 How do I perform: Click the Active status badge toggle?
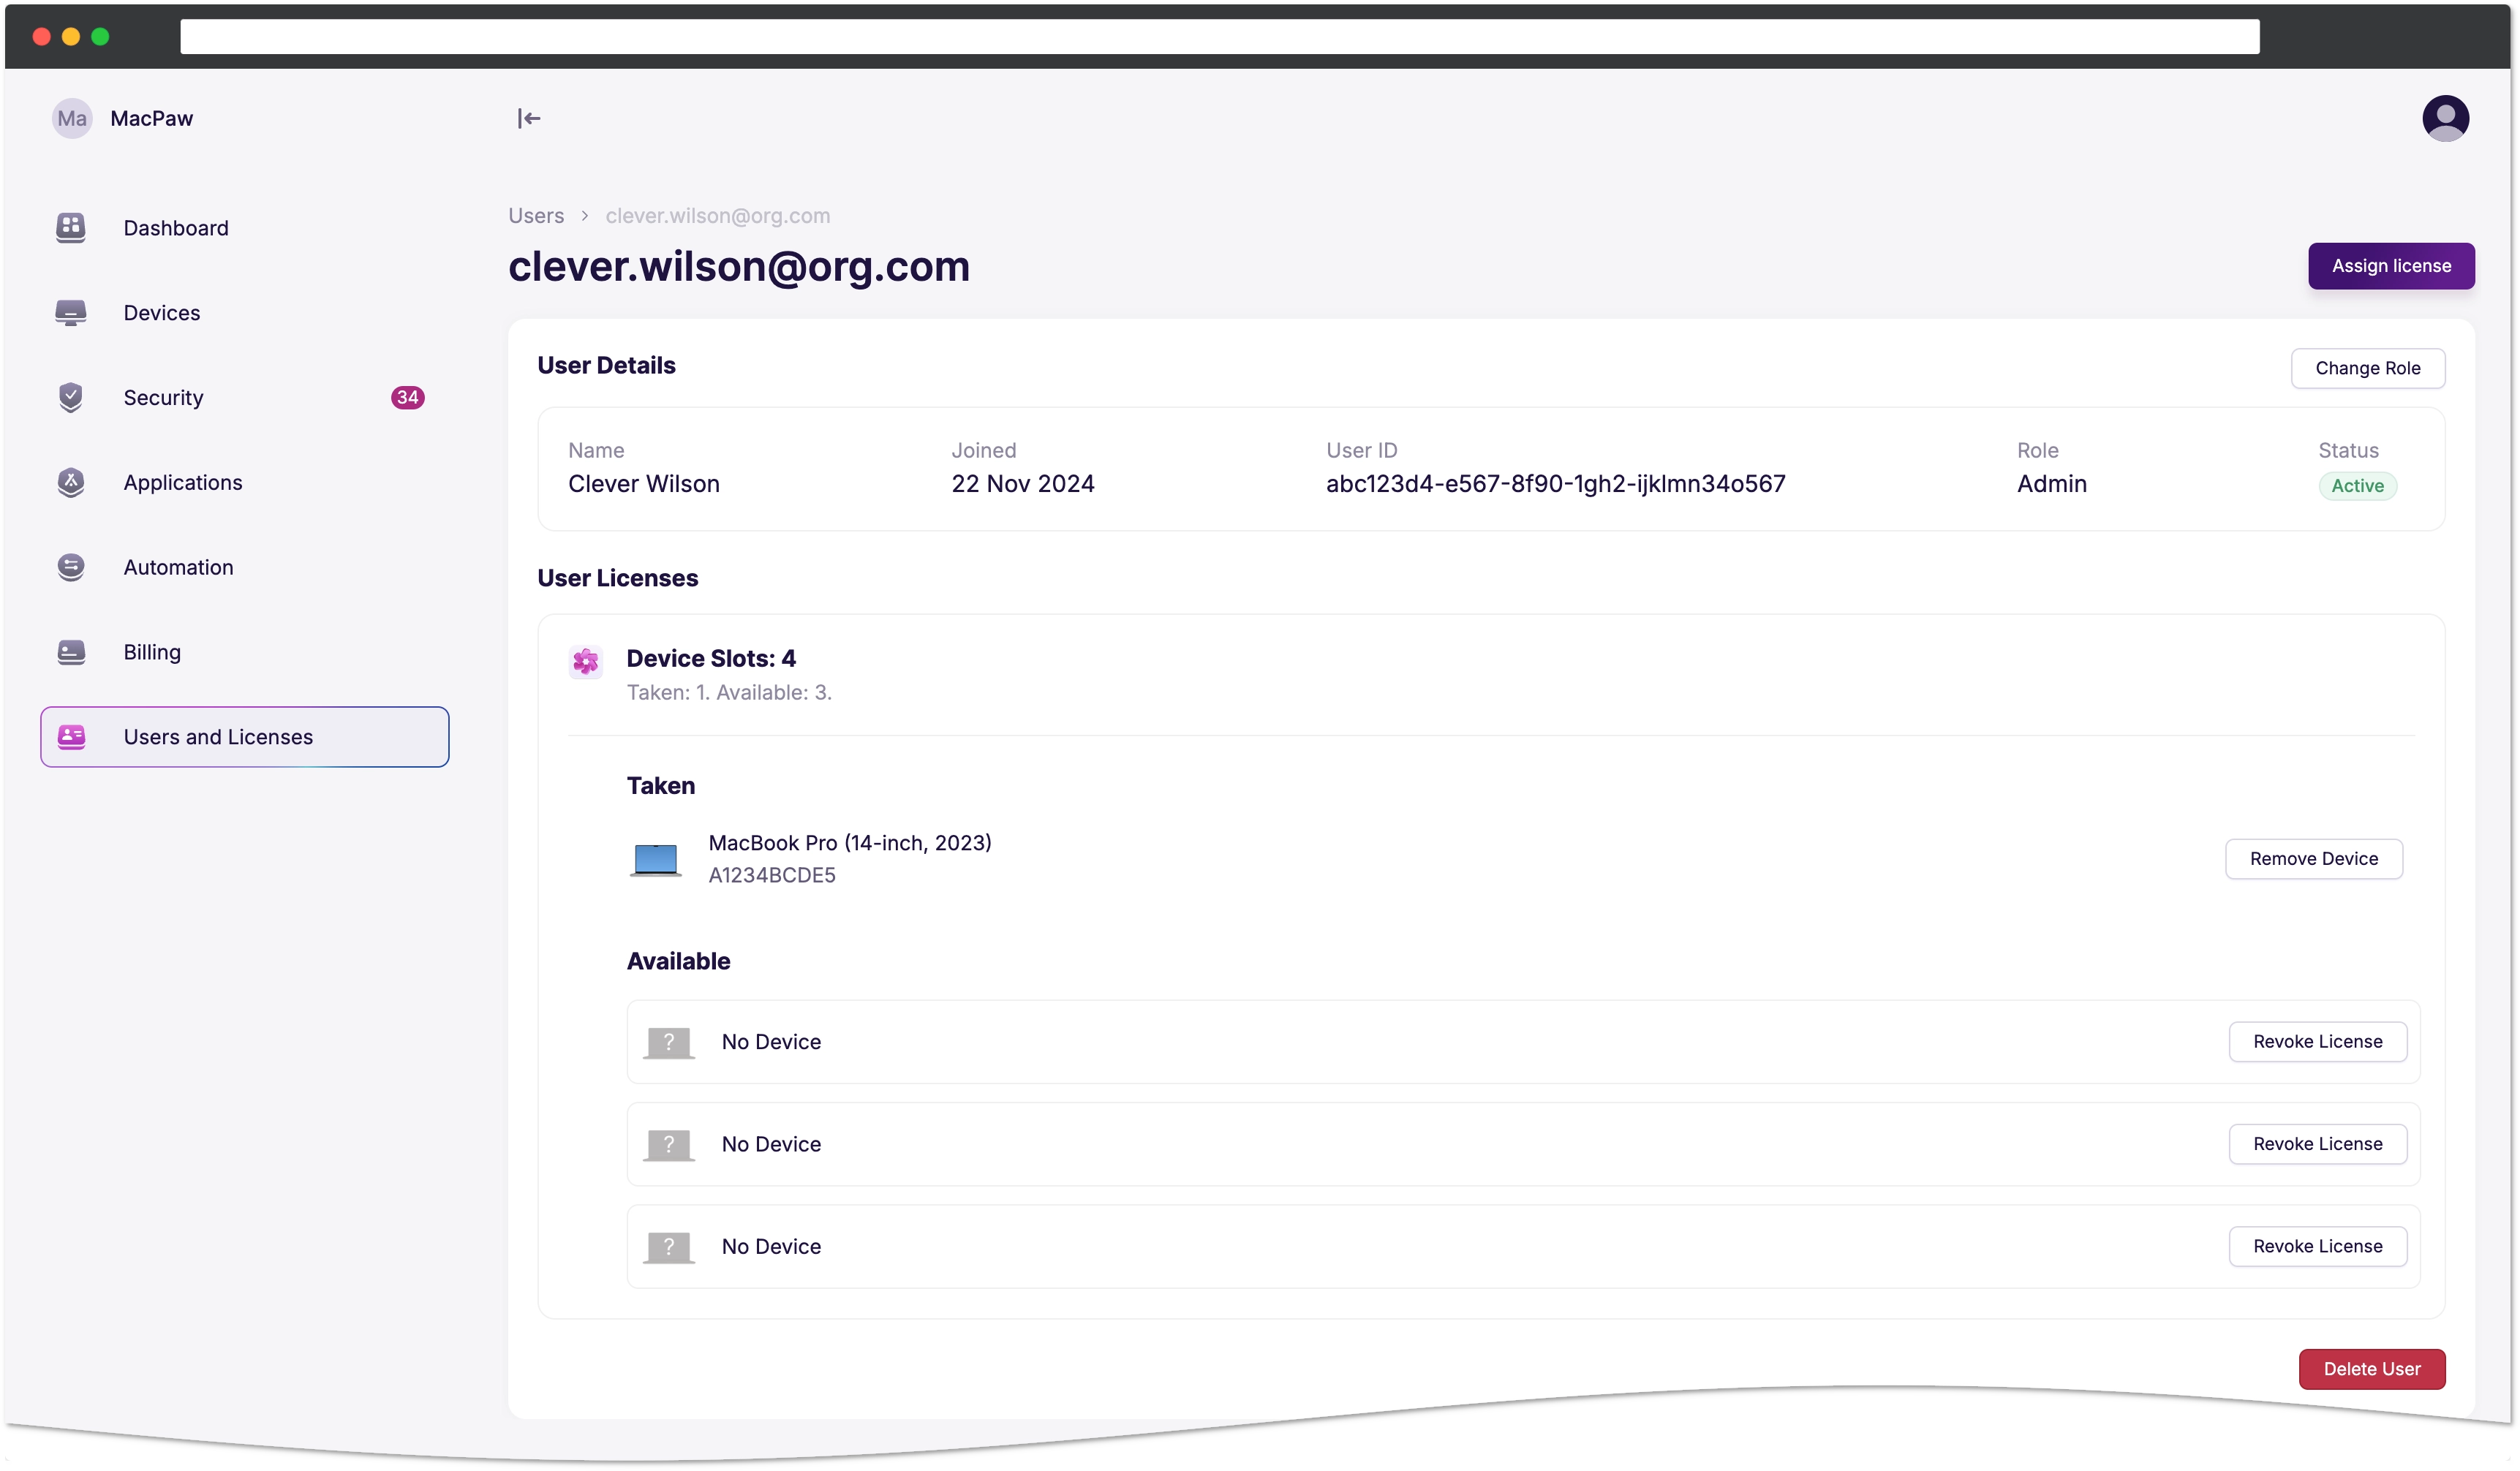tap(2355, 485)
